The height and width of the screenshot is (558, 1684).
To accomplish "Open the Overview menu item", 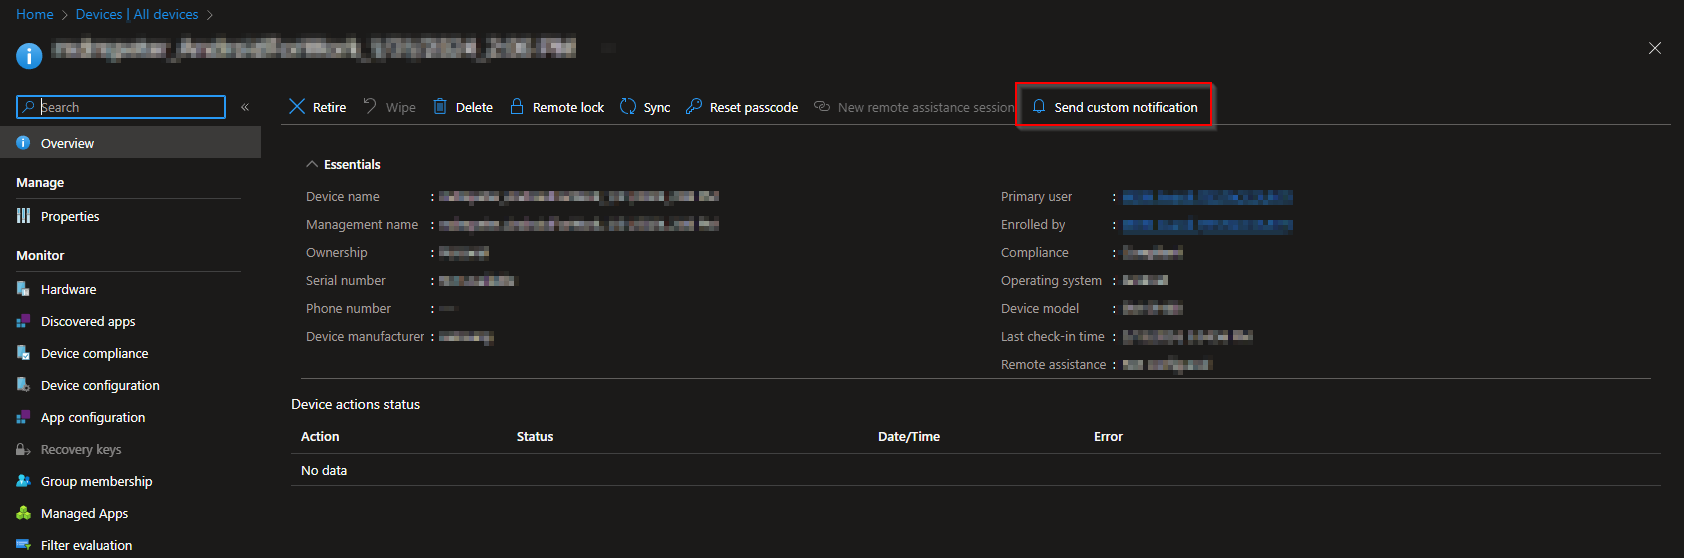I will pos(130,143).
